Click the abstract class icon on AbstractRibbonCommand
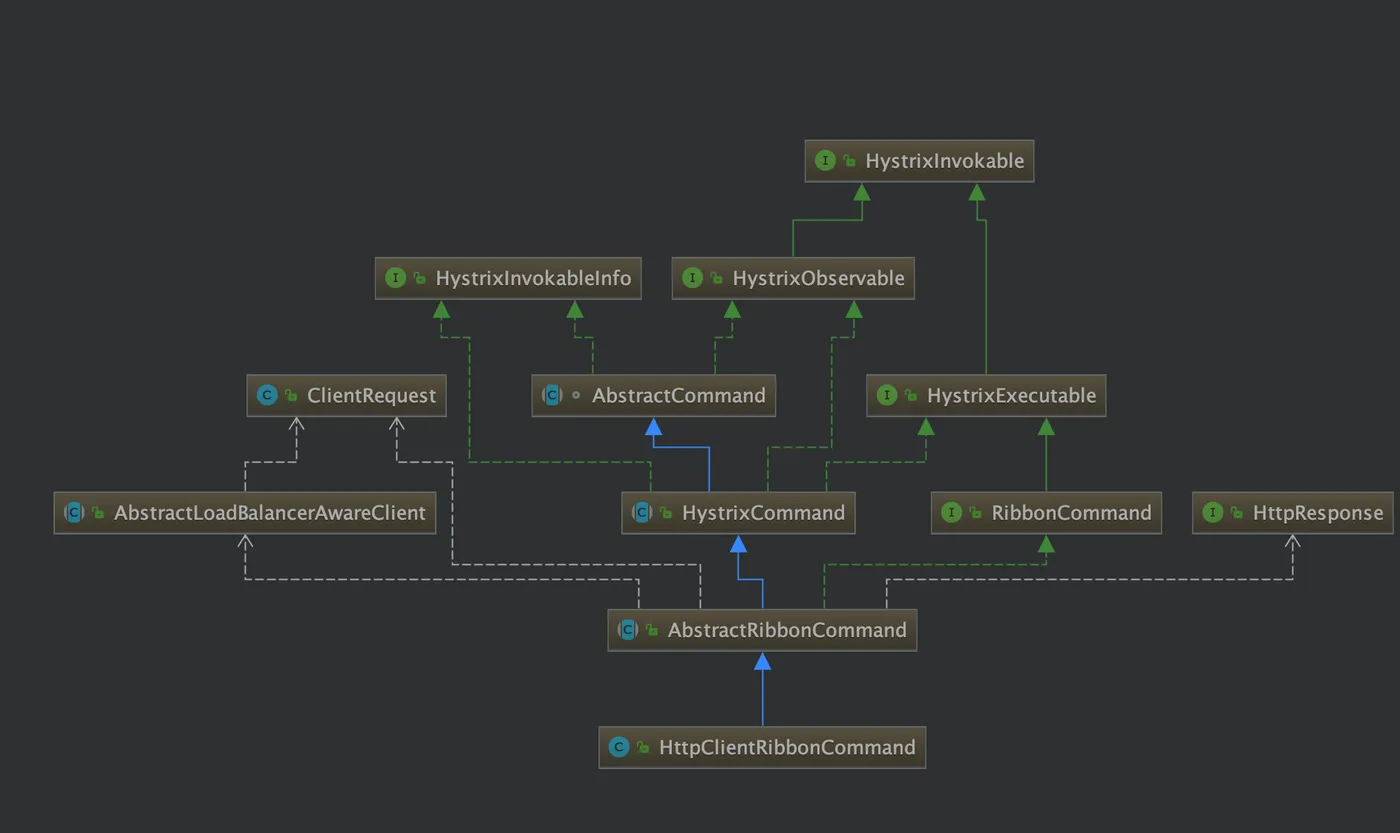Image resolution: width=1400 pixels, height=833 pixels. pyautogui.click(x=628, y=629)
